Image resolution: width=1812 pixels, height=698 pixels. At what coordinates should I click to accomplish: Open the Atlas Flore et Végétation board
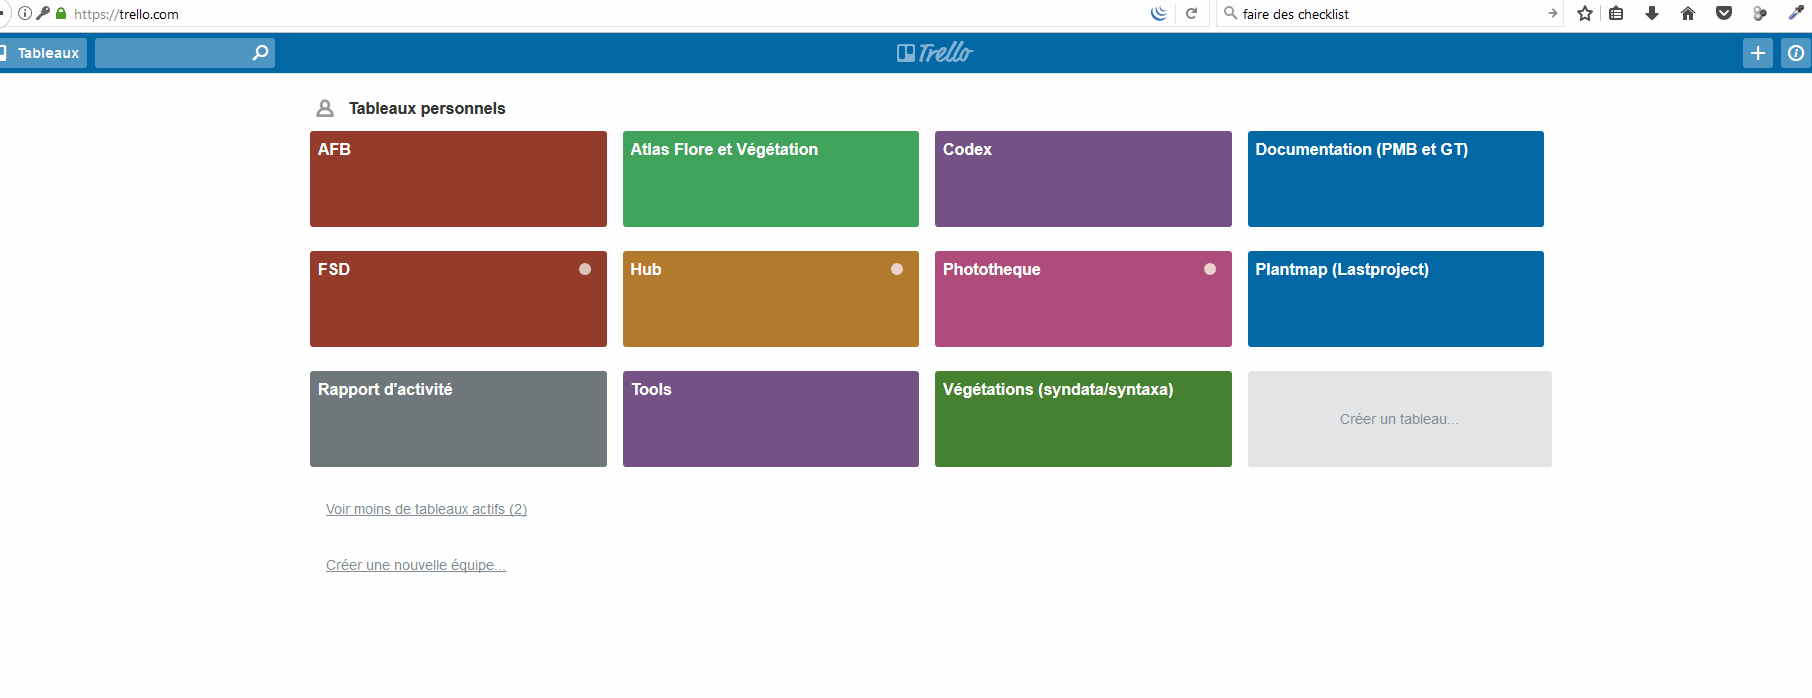point(770,179)
